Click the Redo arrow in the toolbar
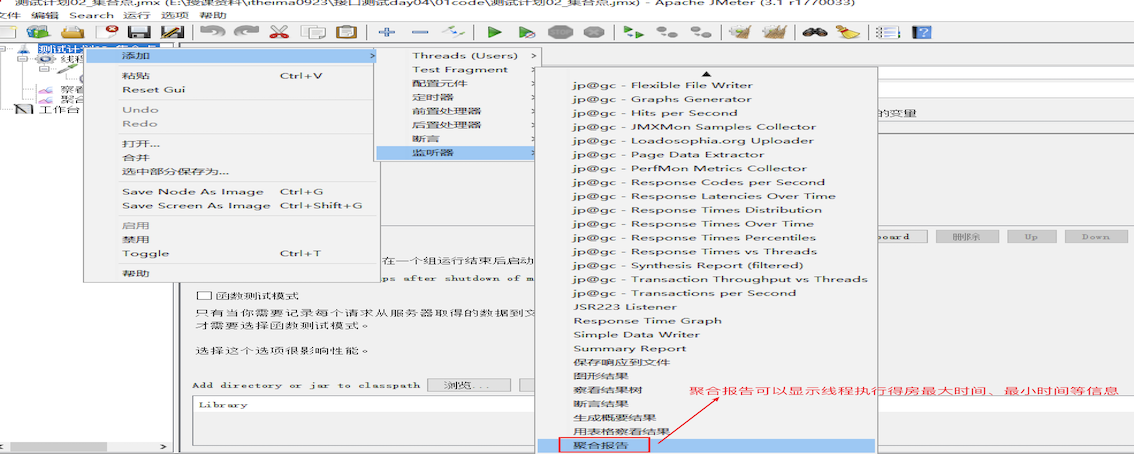 click(x=247, y=32)
